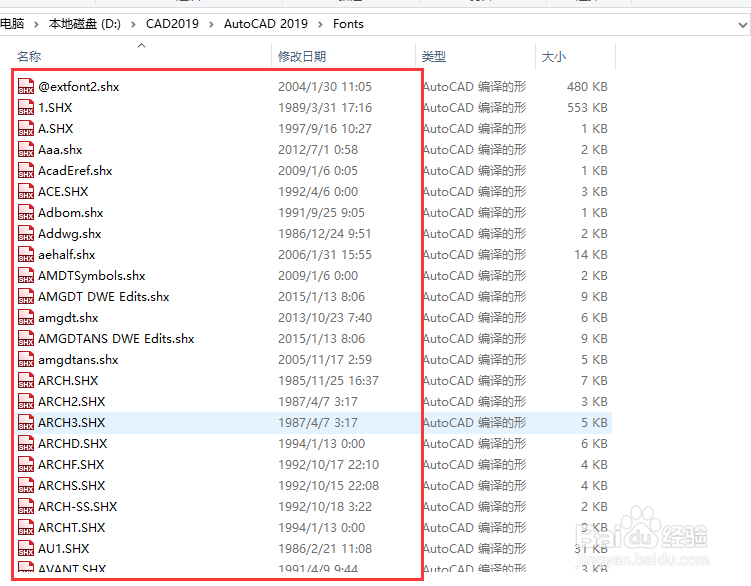This screenshot has width=751, height=586.
Task: Go to 电脑 breadcrumb segment
Action: 12,23
